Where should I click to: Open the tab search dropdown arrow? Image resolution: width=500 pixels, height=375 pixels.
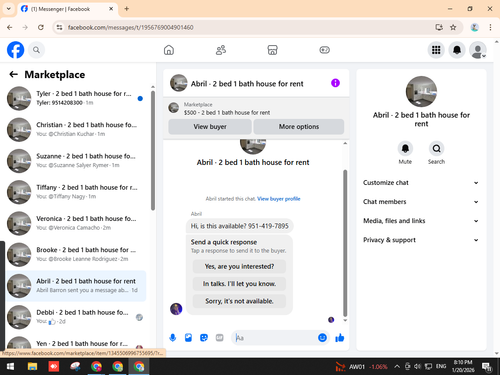[x=8, y=9]
